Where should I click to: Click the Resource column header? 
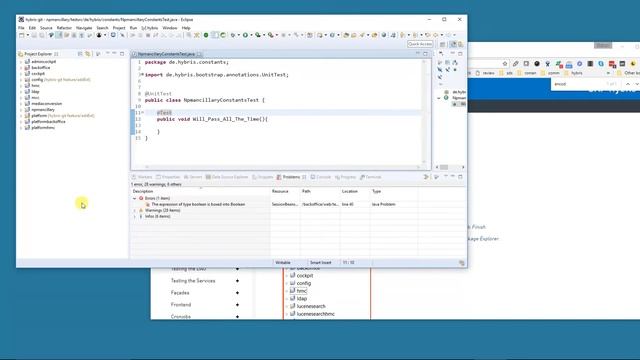(285, 191)
